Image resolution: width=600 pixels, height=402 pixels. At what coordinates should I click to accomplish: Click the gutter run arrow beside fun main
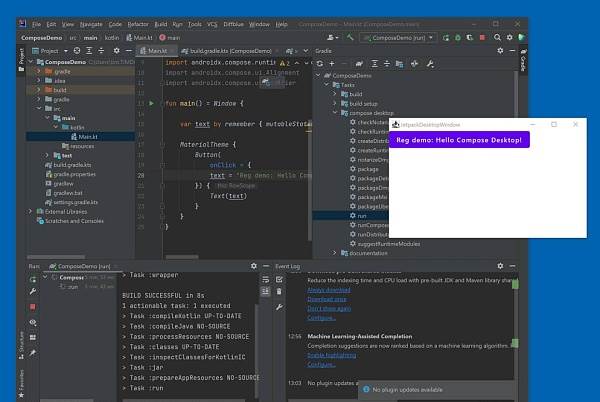[152, 103]
